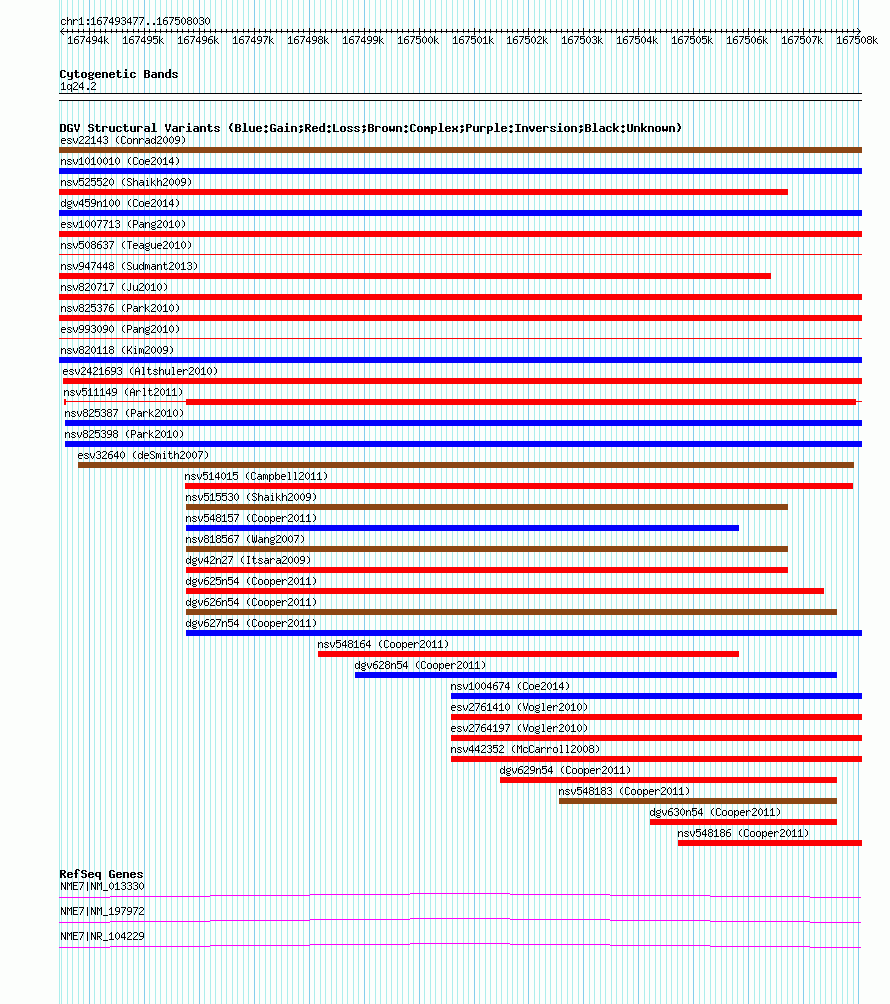Click esv32640 (deSmith2007) label
This screenshot has height=1004, width=890.
143,455
